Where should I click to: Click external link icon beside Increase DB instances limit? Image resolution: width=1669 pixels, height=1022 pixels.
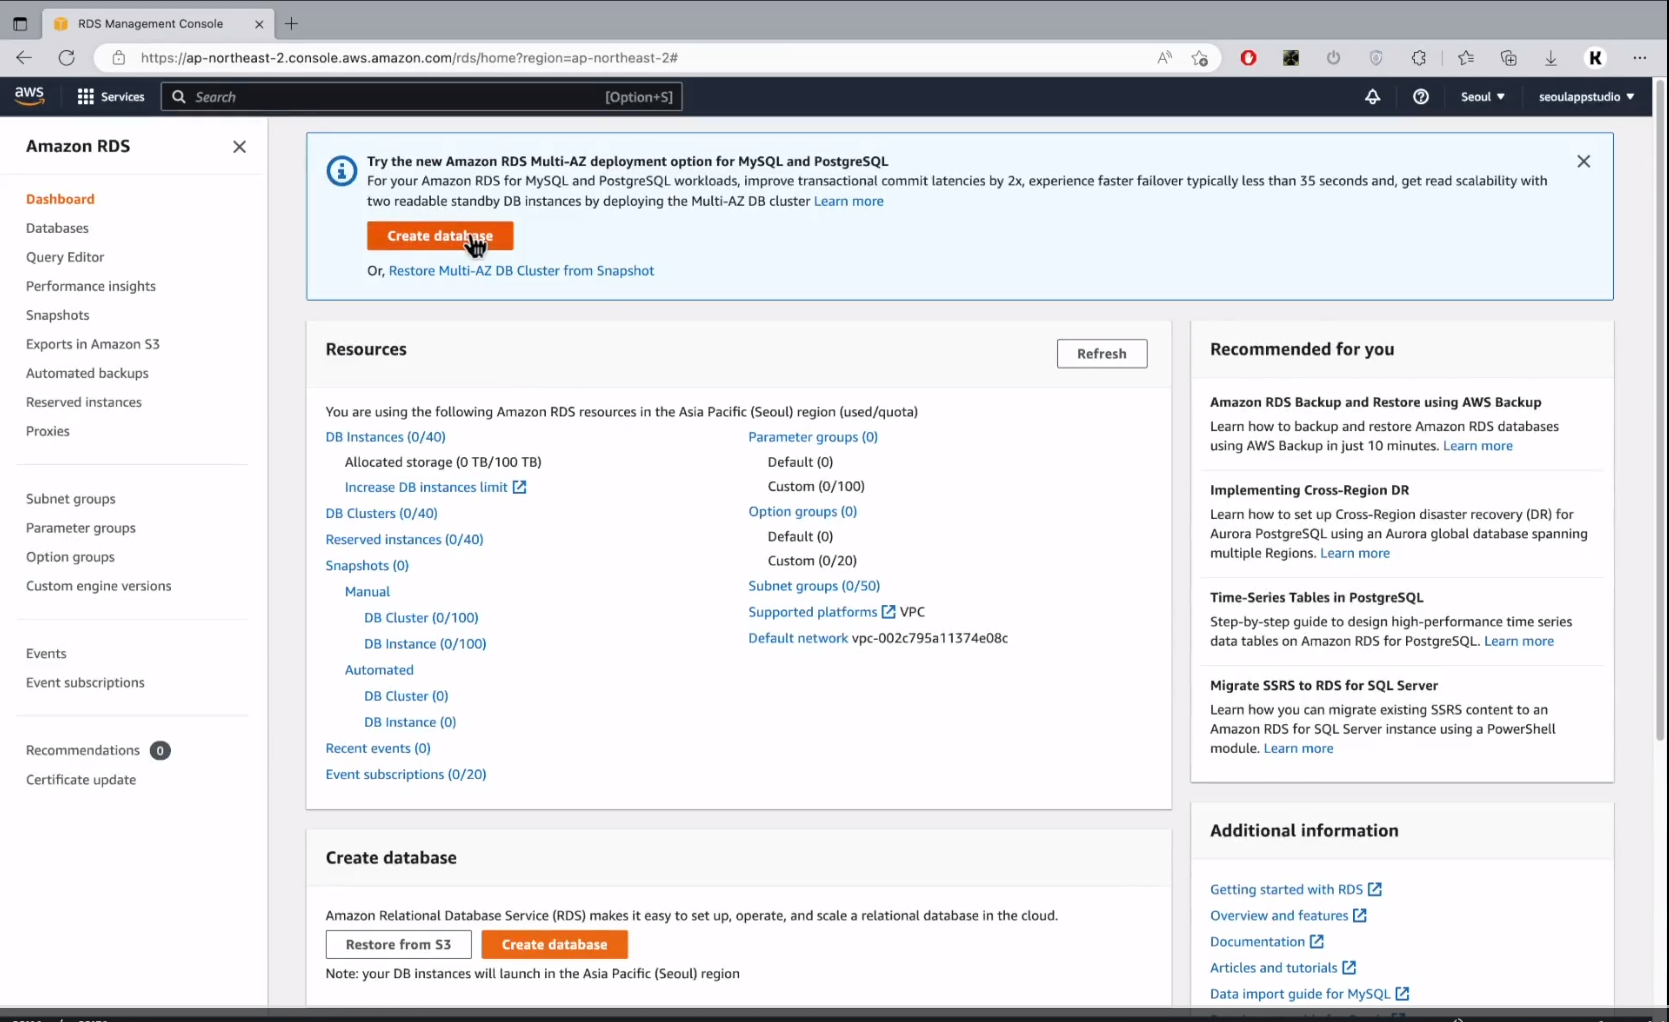tap(519, 487)
